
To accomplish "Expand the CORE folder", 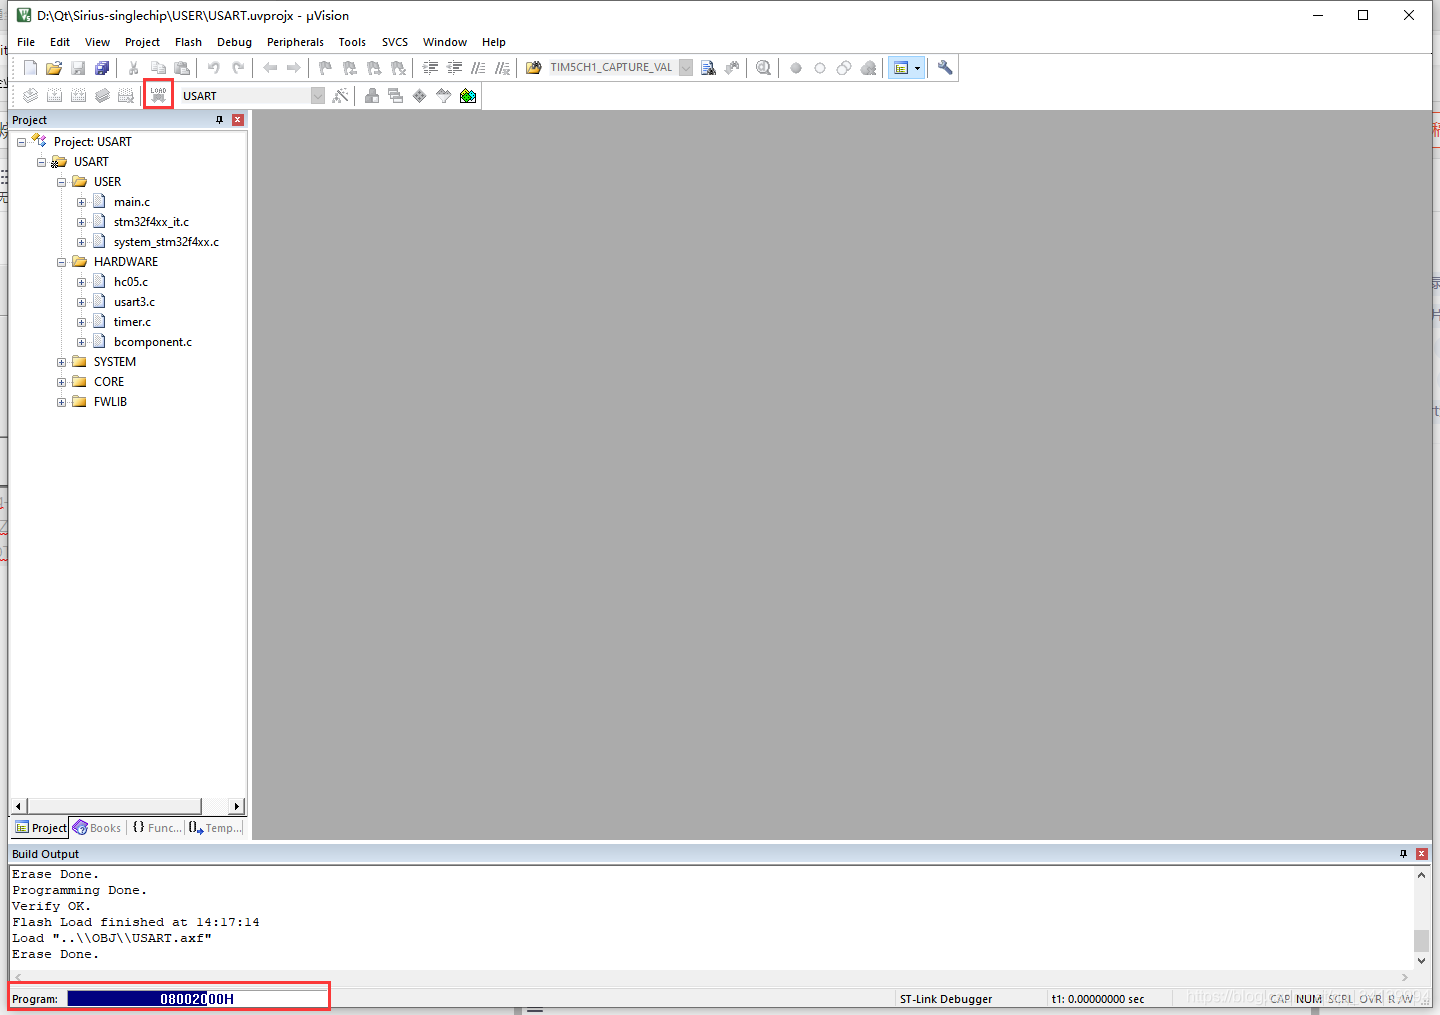I will (x=61, y=382).
